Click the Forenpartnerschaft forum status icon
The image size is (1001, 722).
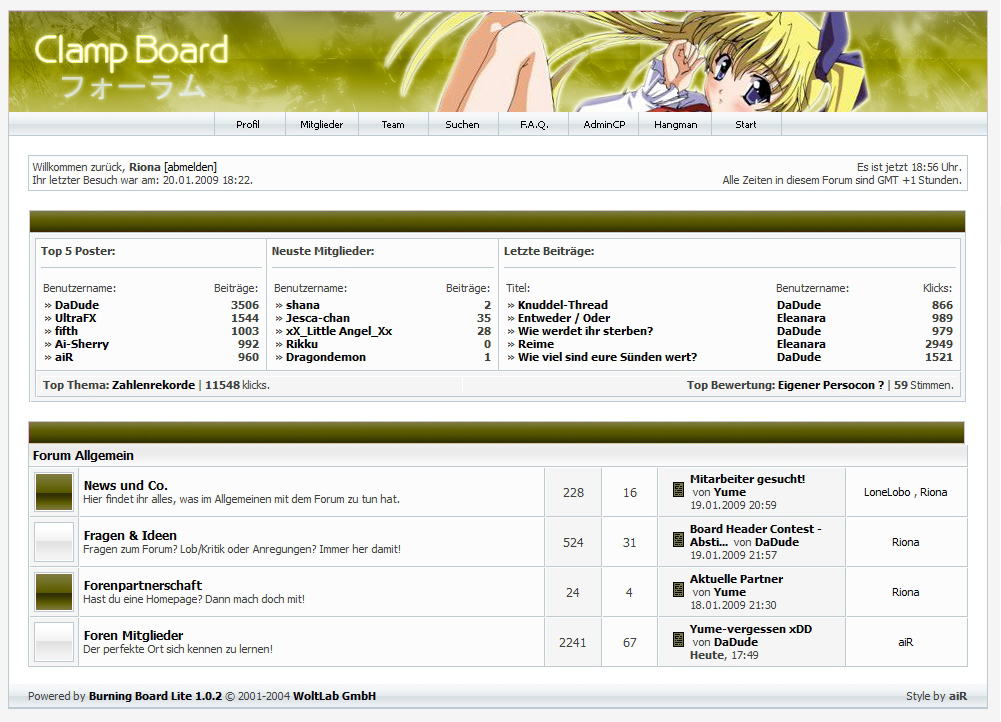pyautogui.click(x=54, y=592)
